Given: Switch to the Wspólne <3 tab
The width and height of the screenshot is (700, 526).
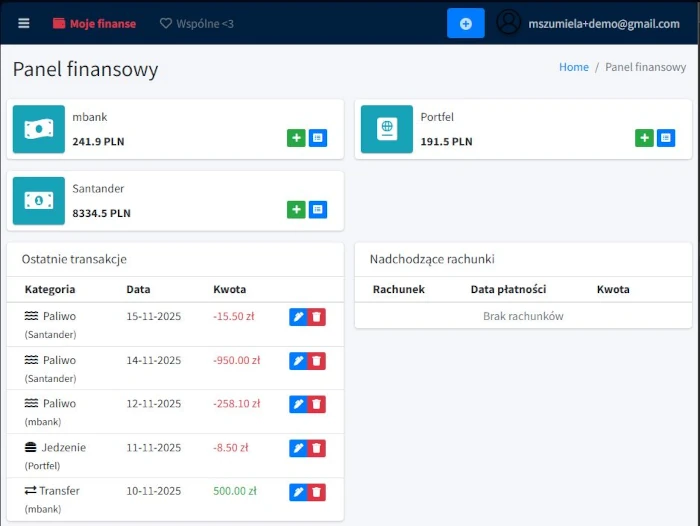Looking at the screenshot, I should (x=197, y=23).
